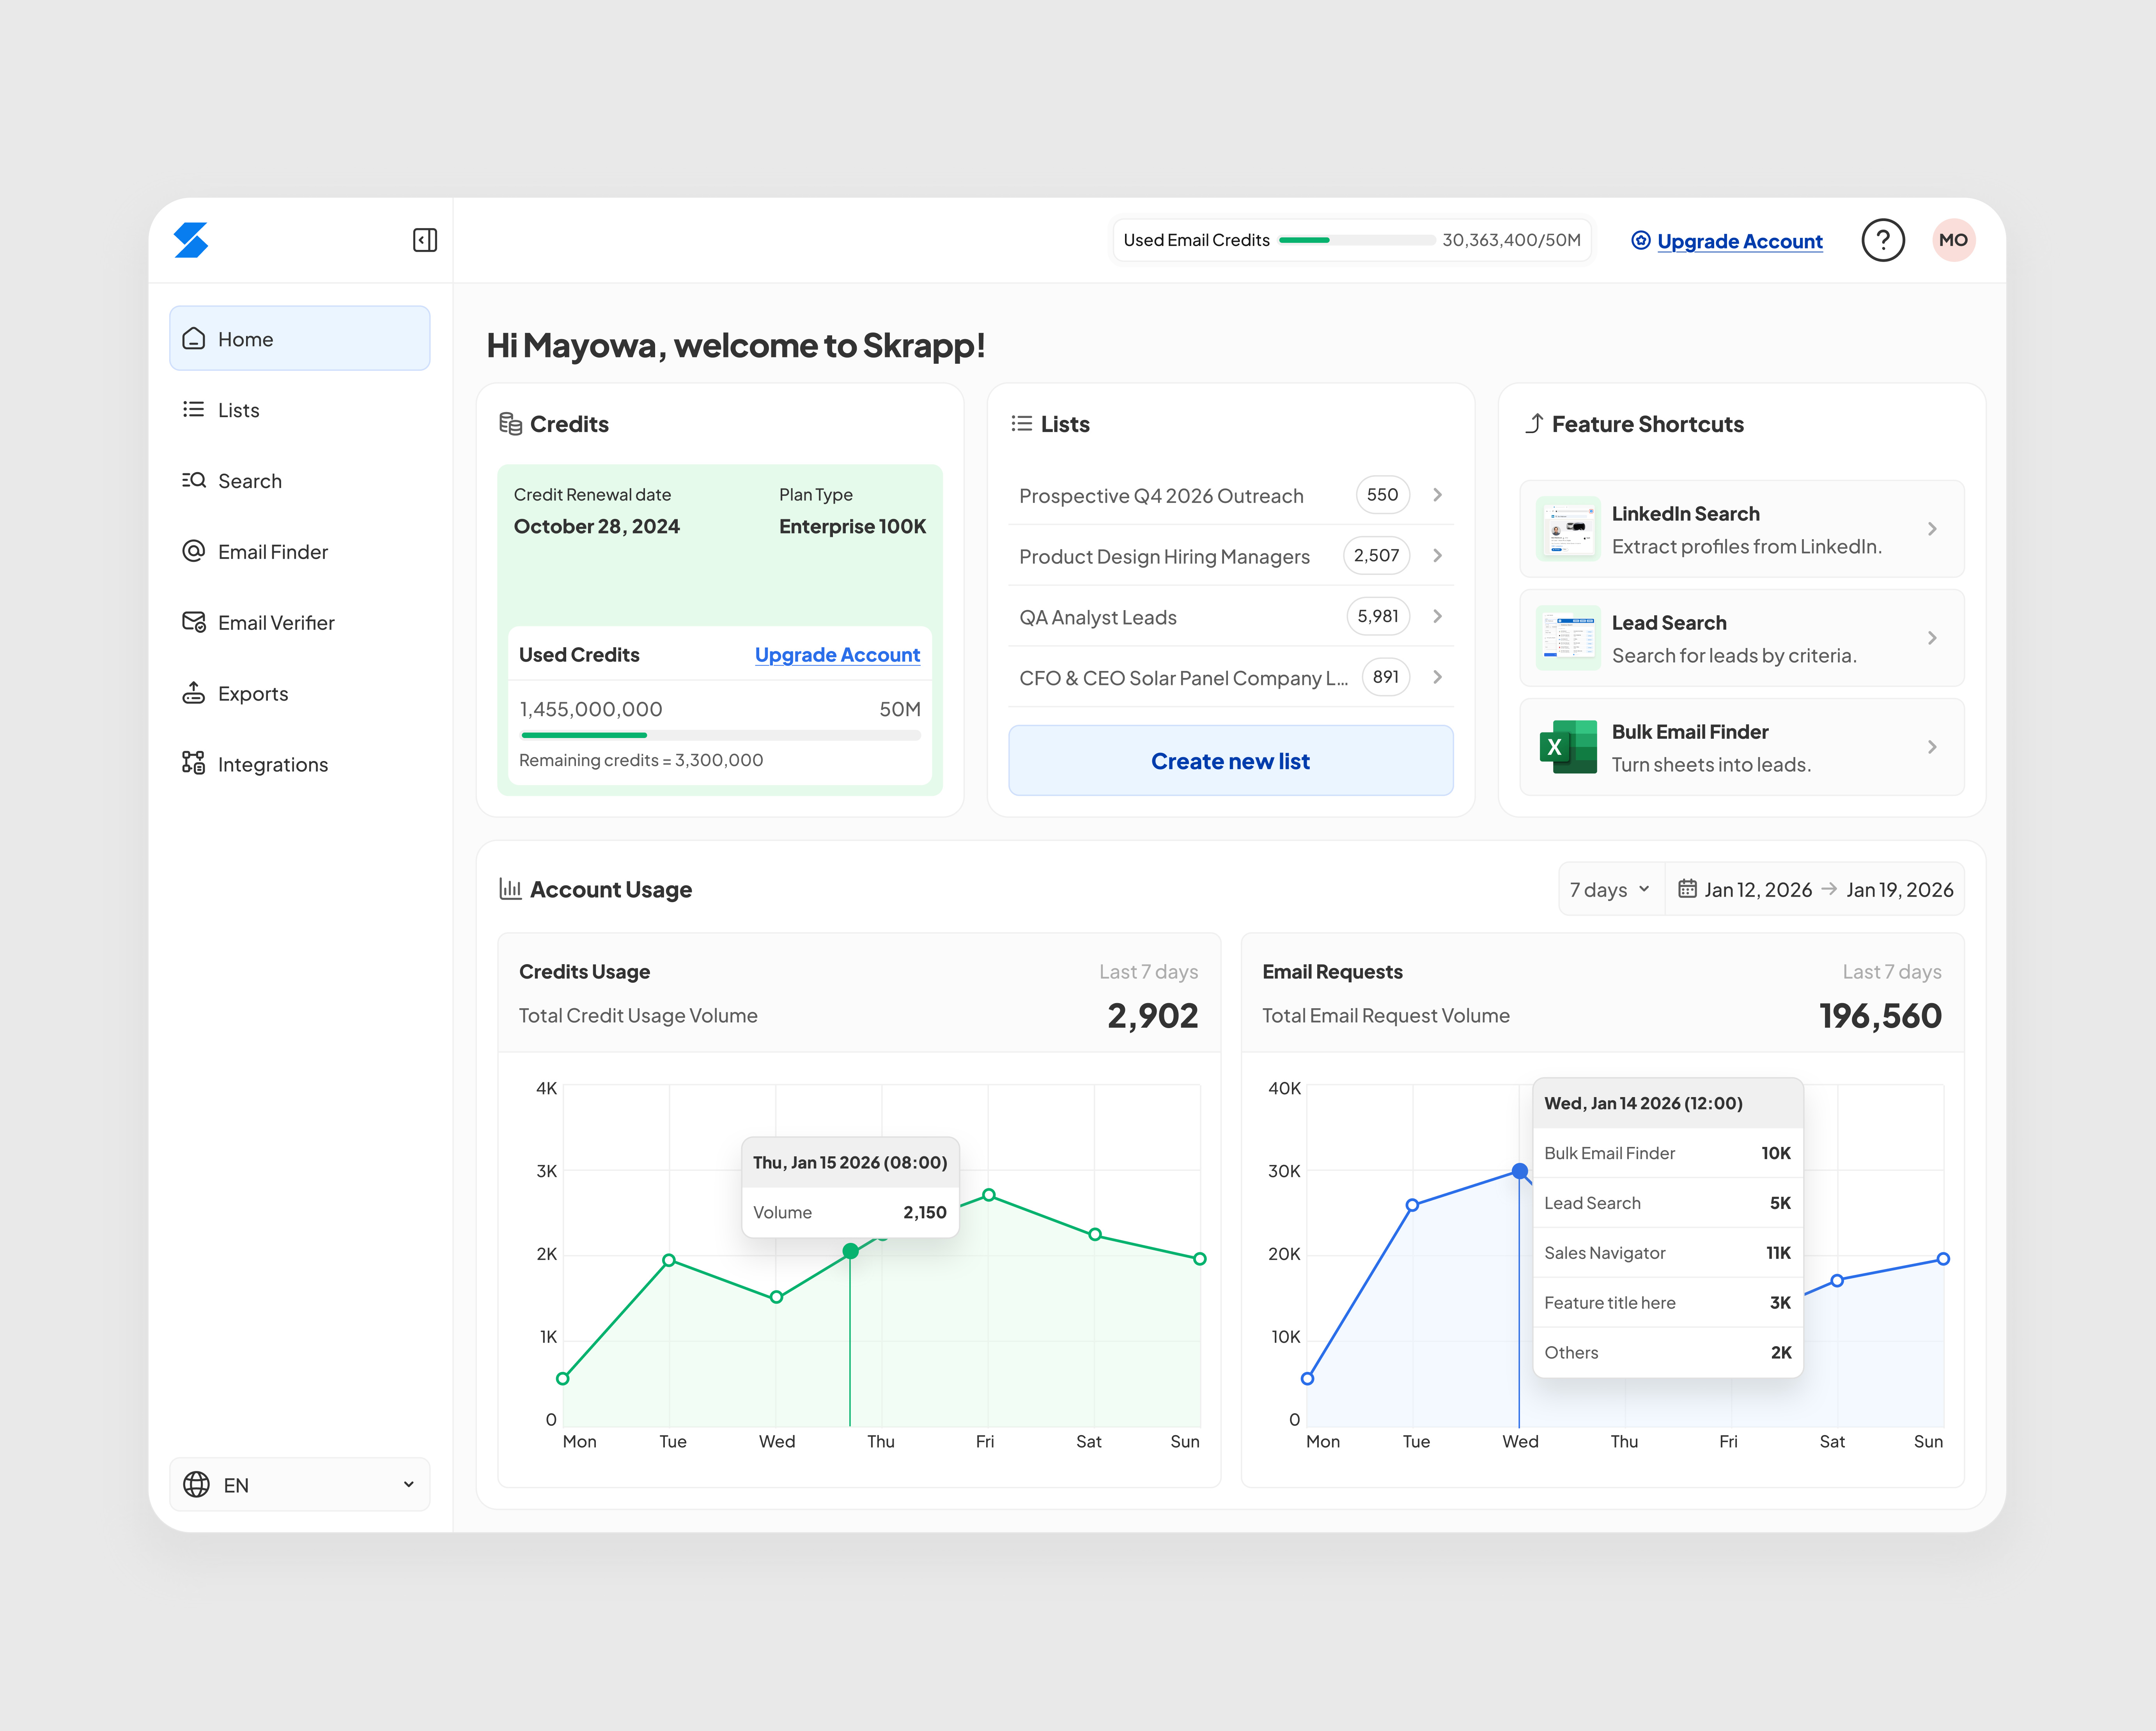Click the Jan 12, 2026 date range field
The height and width of the screenshot is (1731, 2156).
click(x=1757, y=888)
